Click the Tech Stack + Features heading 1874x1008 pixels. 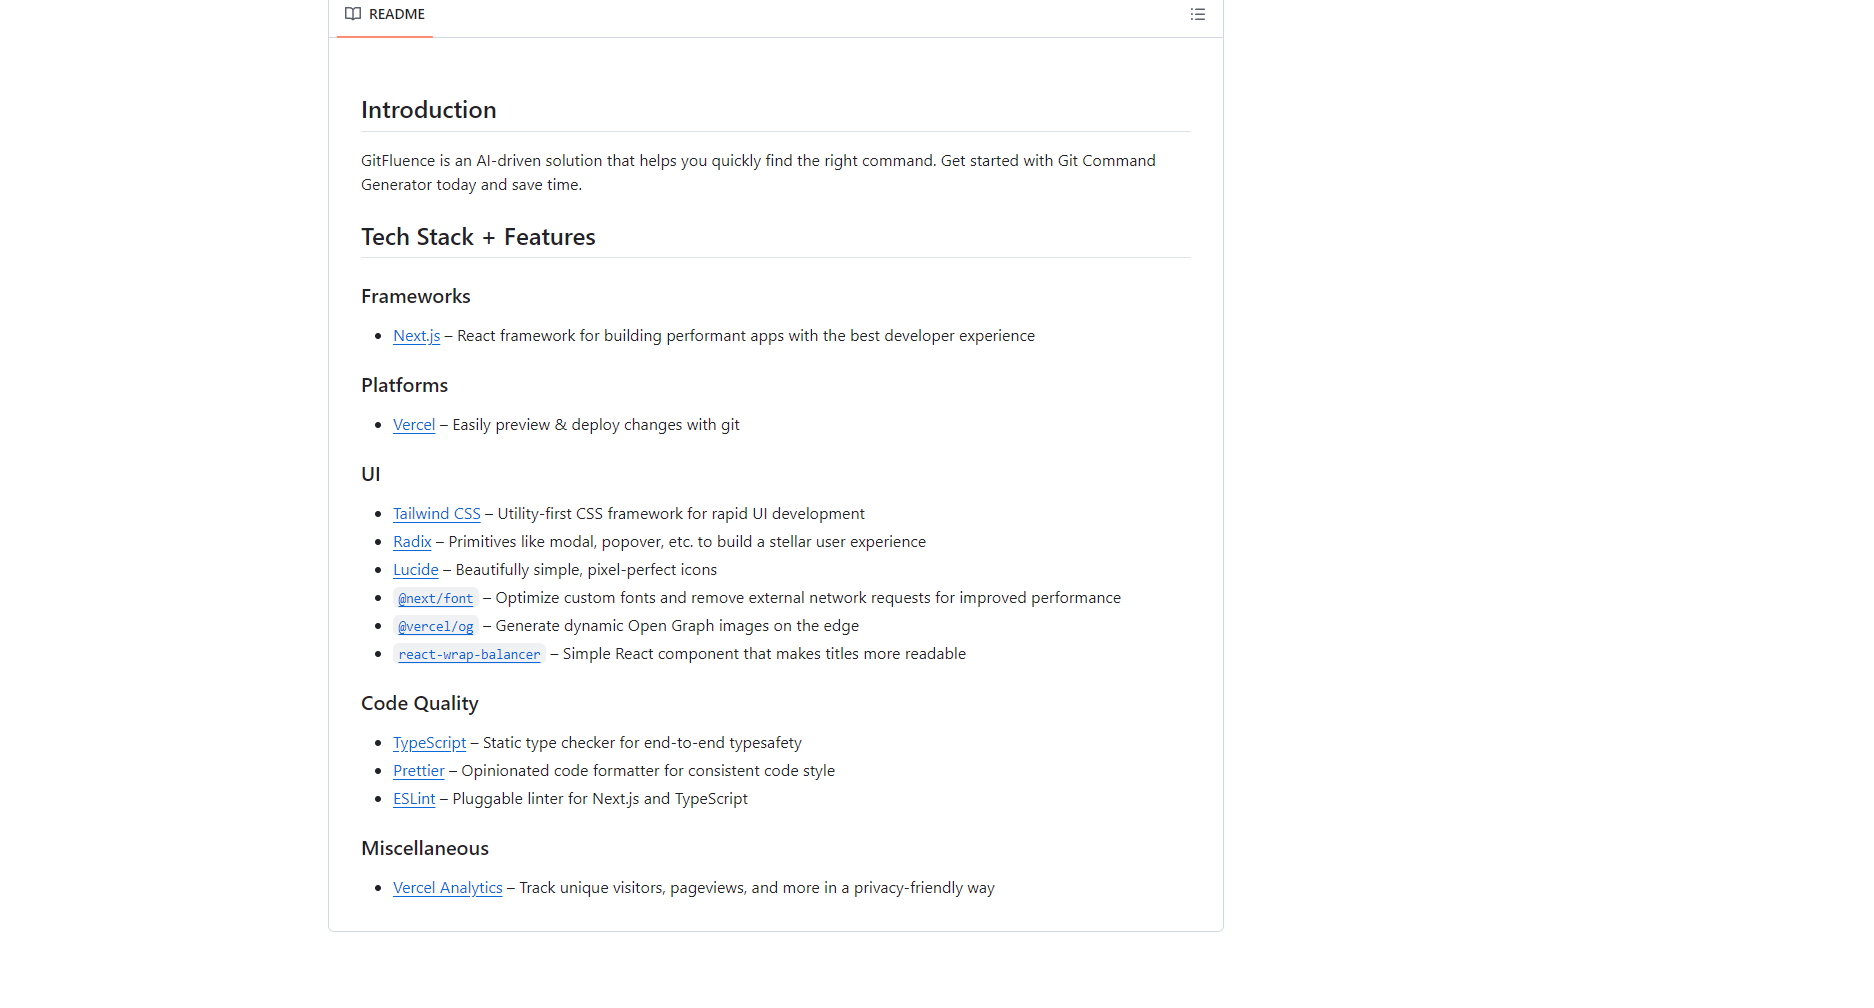click(478, 237)
